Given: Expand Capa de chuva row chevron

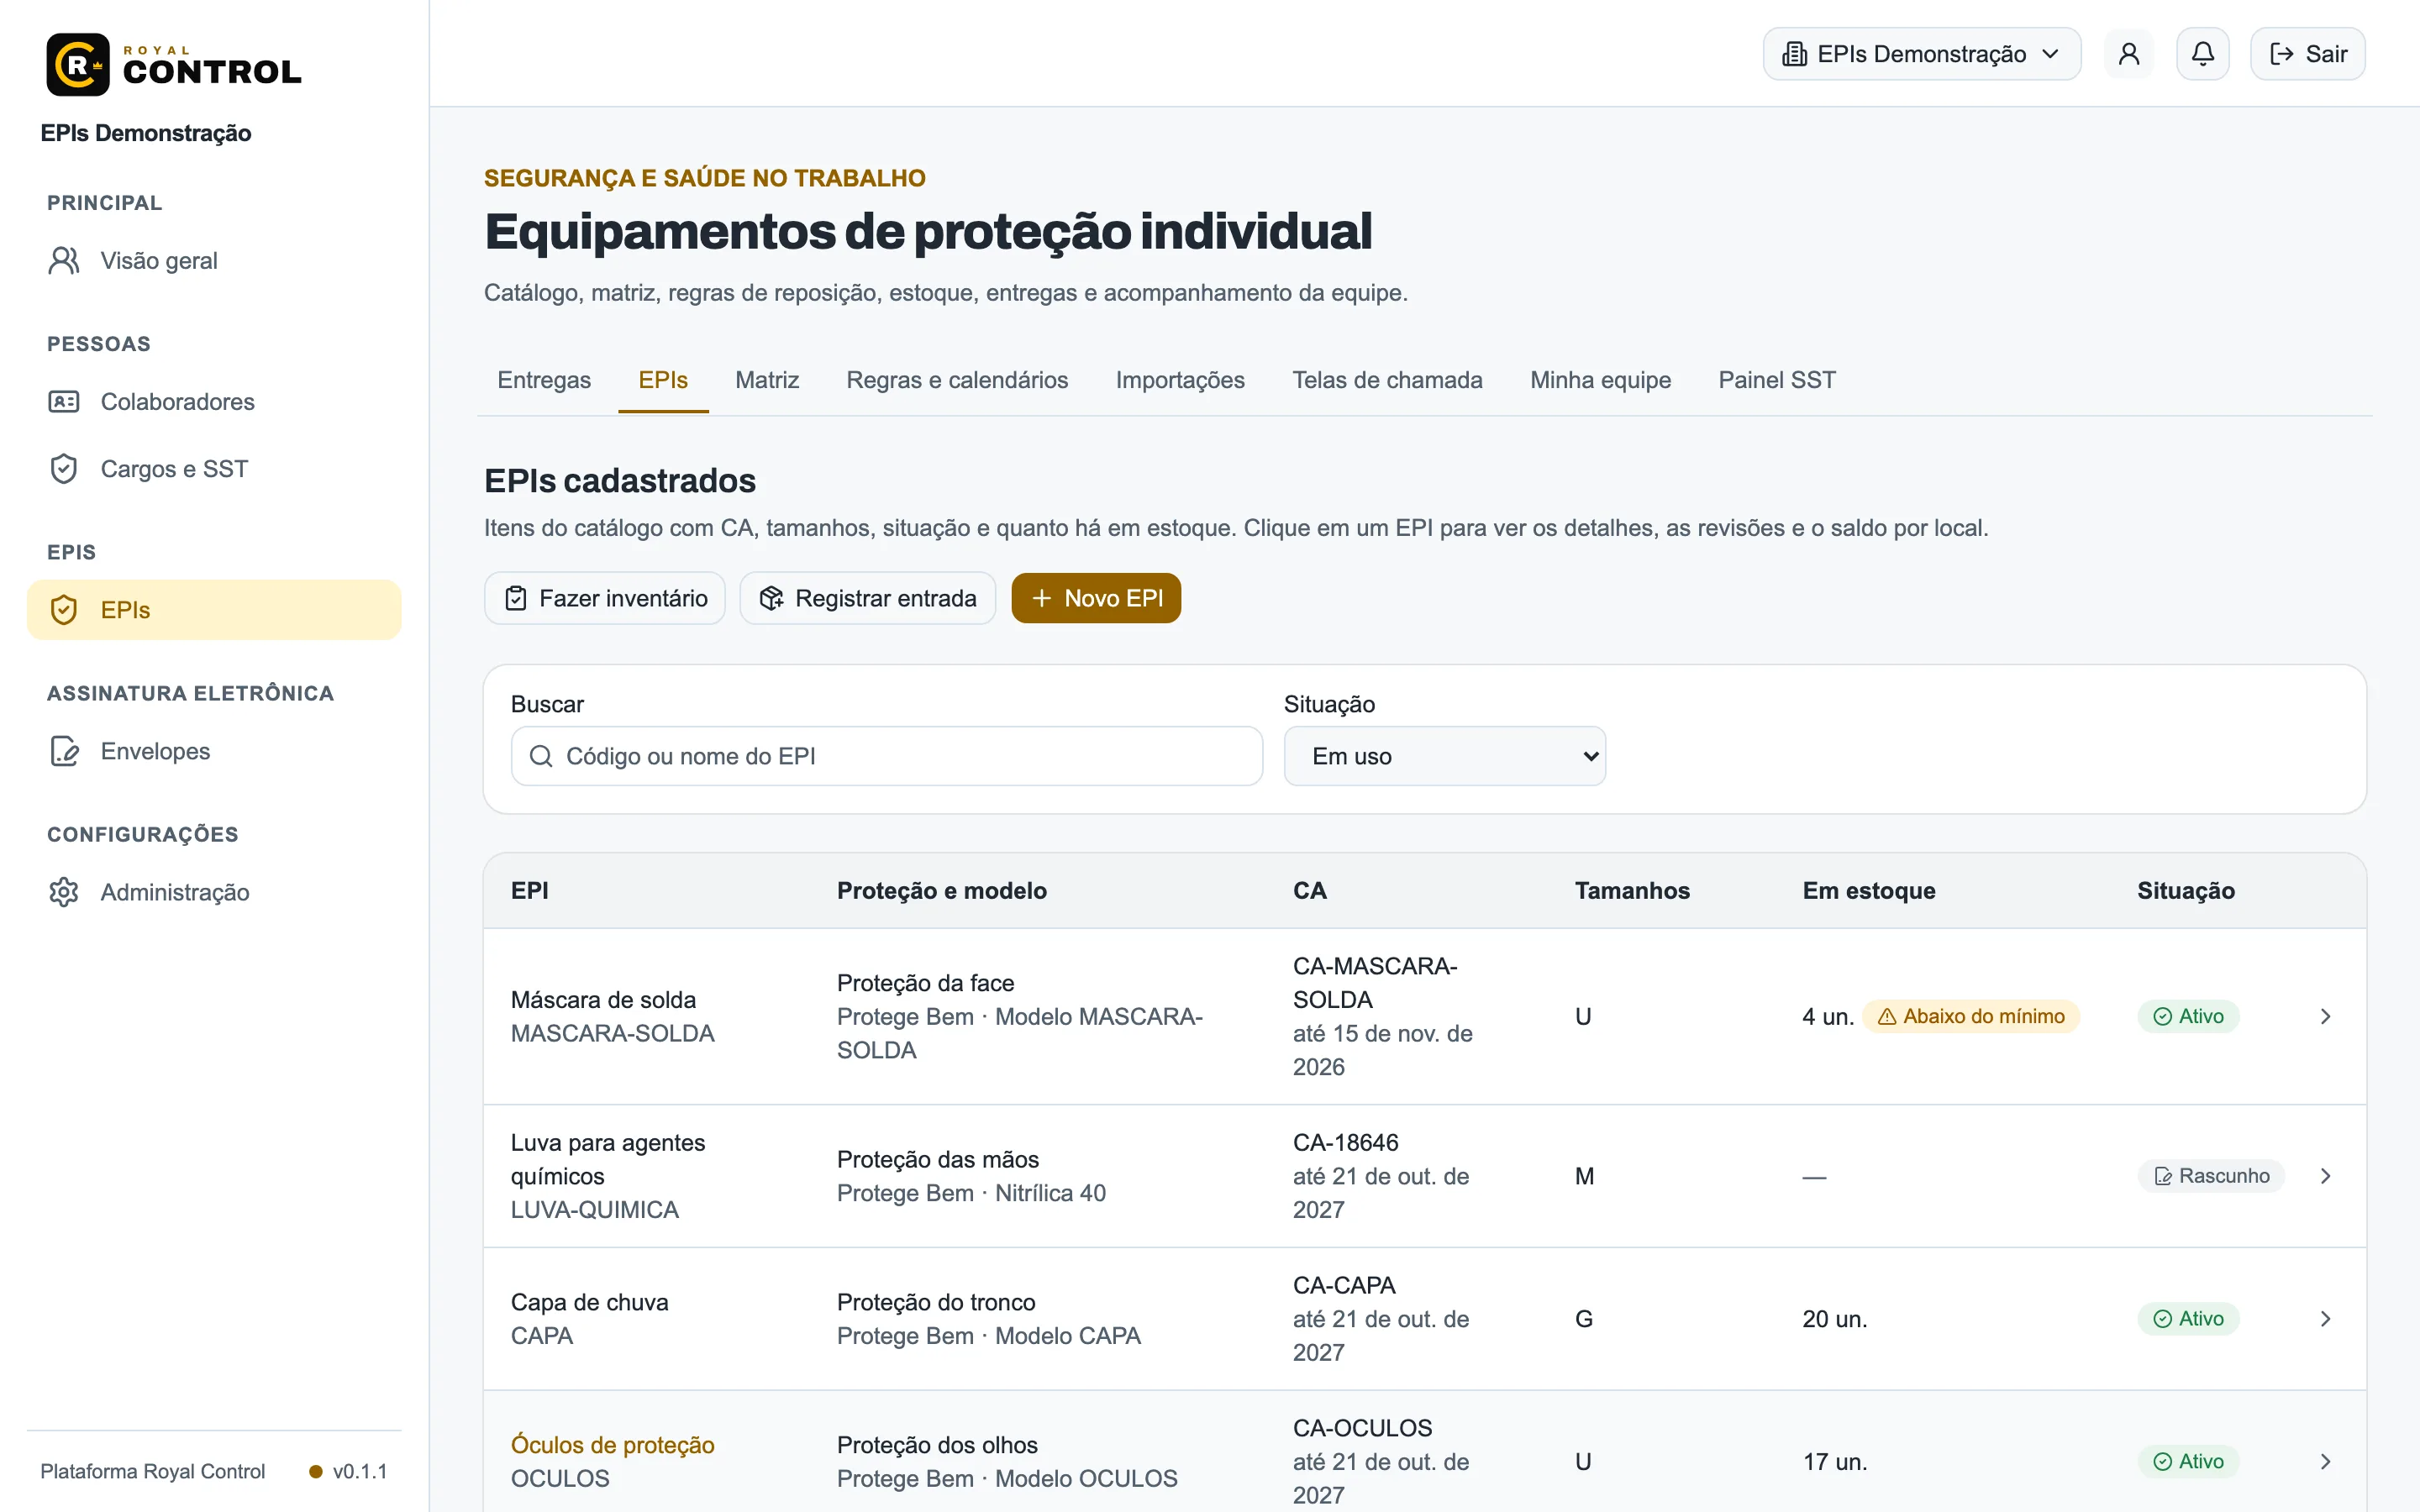Looking at the screenshot, I should coord(2325,1319).
